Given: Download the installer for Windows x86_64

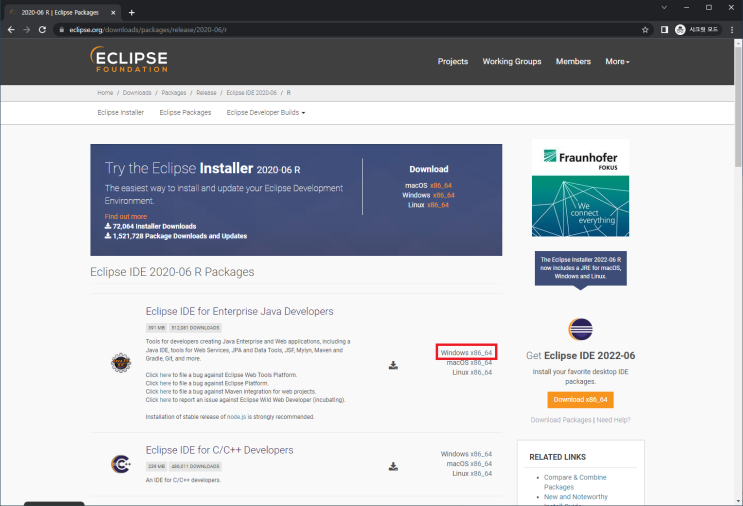Looking at the screenshot, I should click(444, 195).
